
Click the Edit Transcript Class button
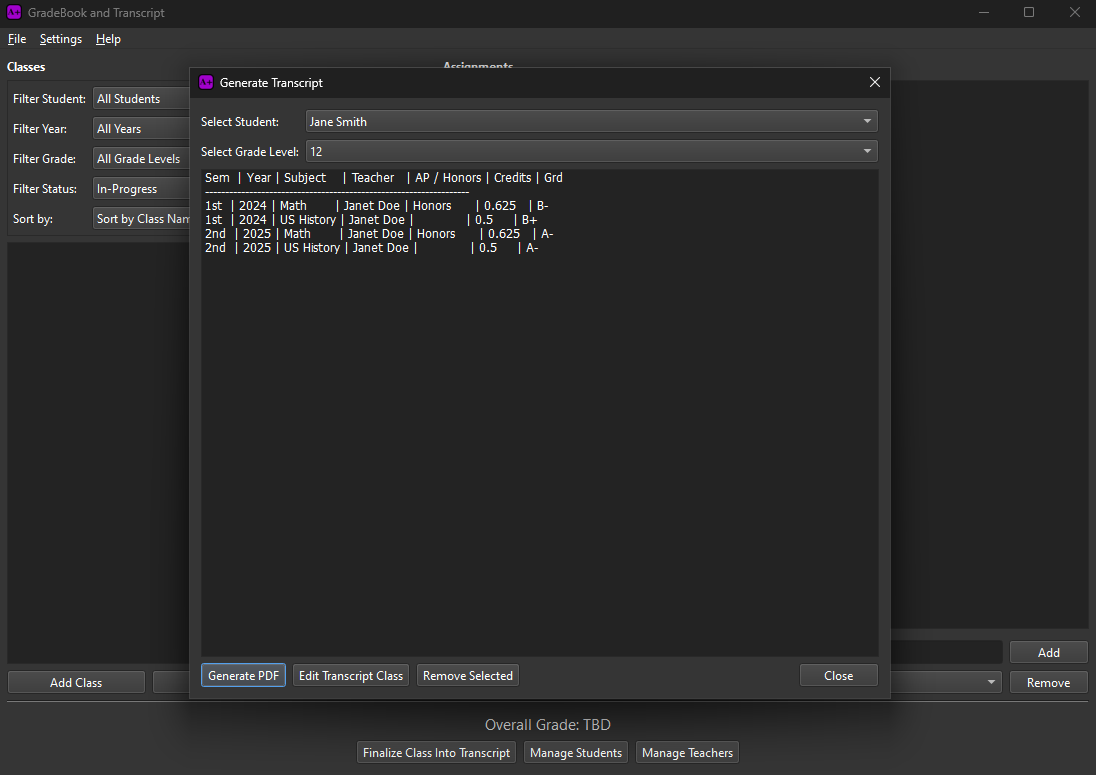coord(351,676)
